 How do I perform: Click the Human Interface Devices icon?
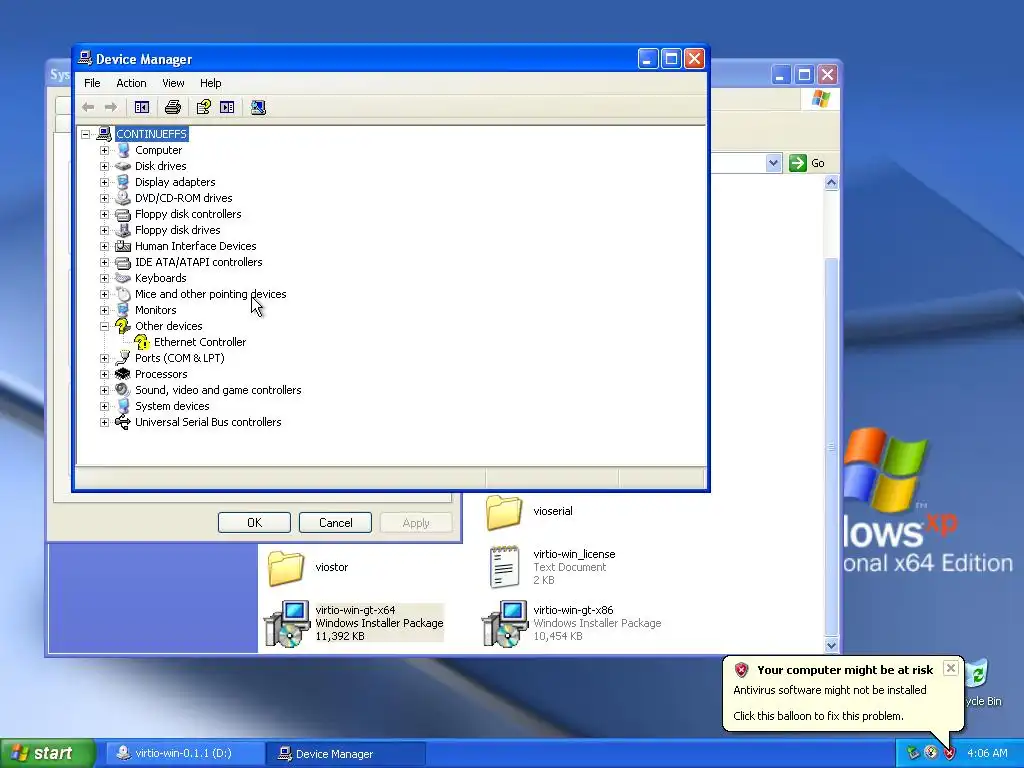click(x=123, y=246)
